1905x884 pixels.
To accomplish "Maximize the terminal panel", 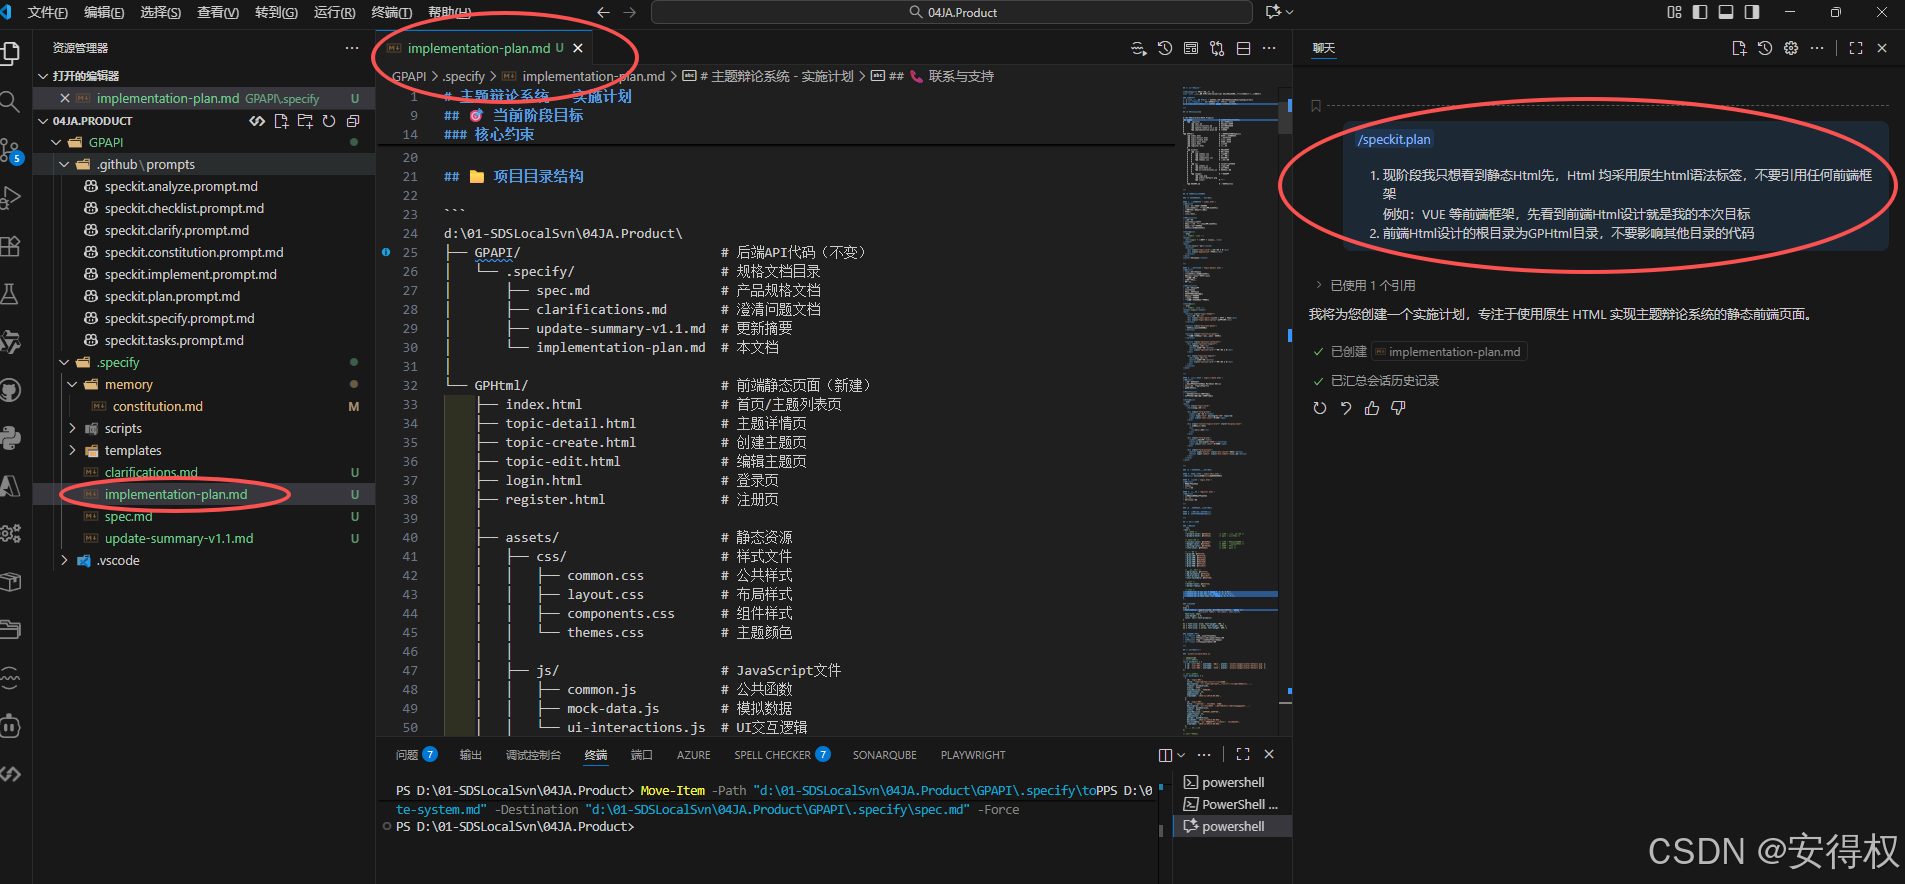I will pos(1243,754).
